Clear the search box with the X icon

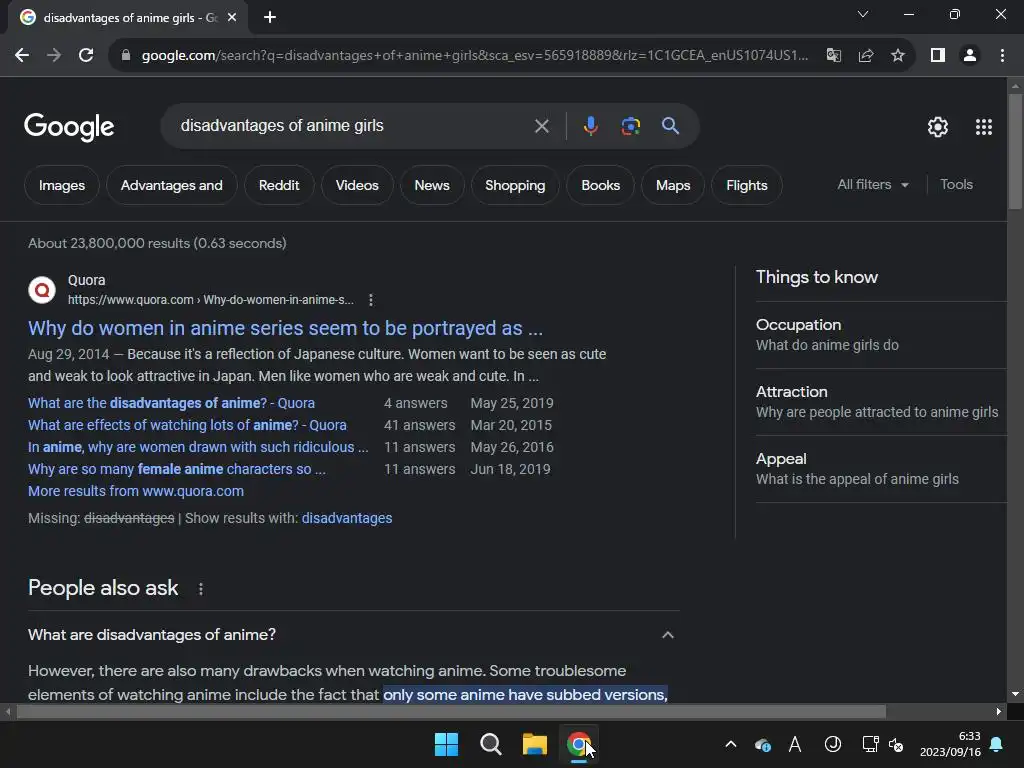tap(541, 126)
